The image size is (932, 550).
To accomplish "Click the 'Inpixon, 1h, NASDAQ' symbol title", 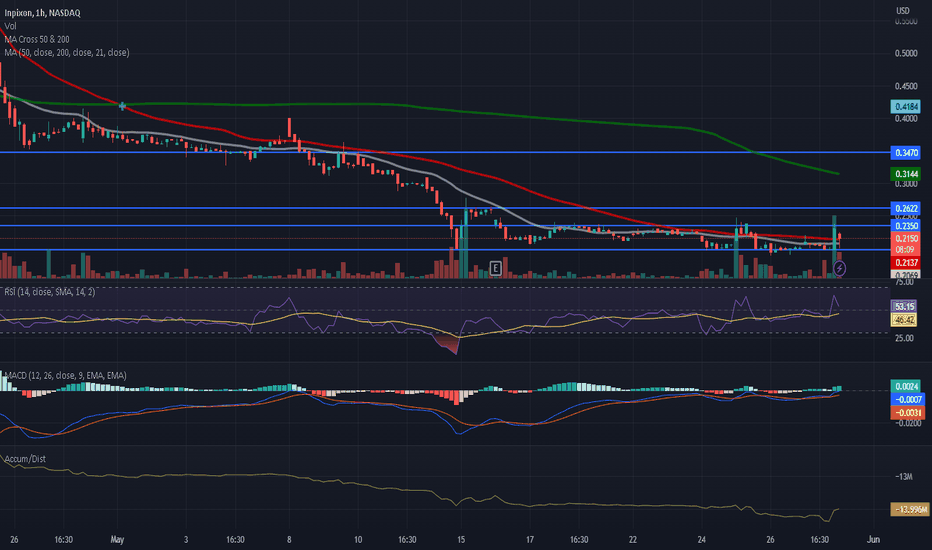I will click(x=42, y=12).
